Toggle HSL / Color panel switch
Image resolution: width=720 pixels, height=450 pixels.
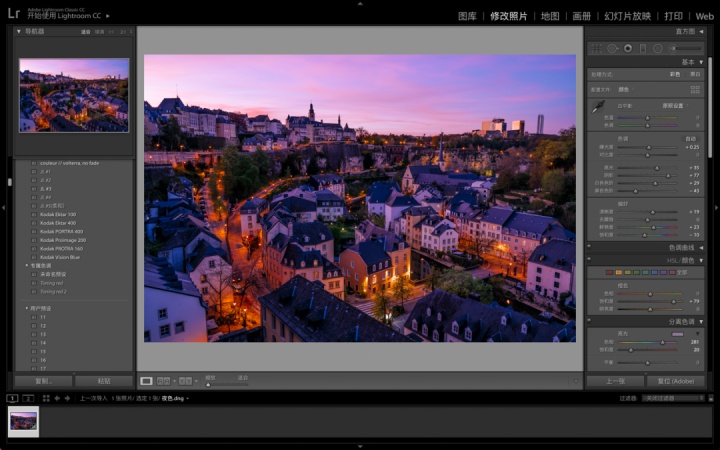(x=589, y=260)
